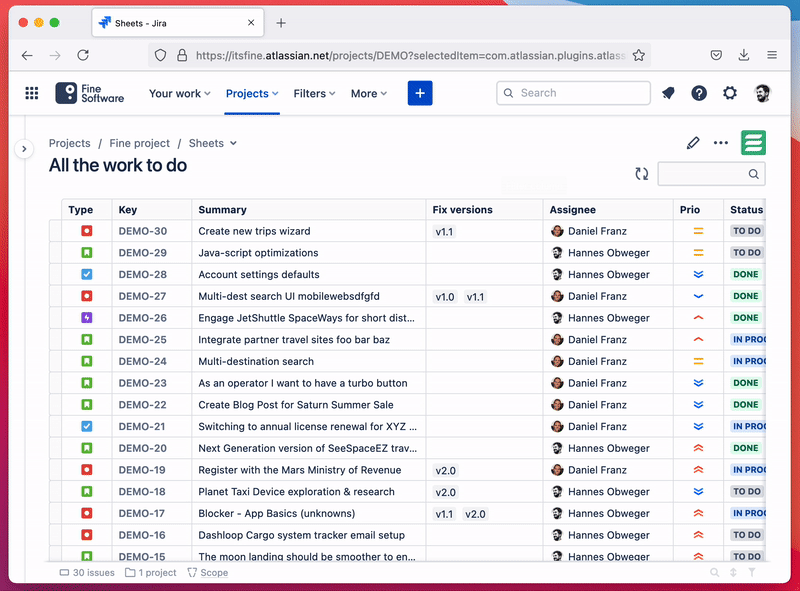Viewport: 800px width, 591px height.
Task: Open Jira settings gear icon
Action: 730,93
